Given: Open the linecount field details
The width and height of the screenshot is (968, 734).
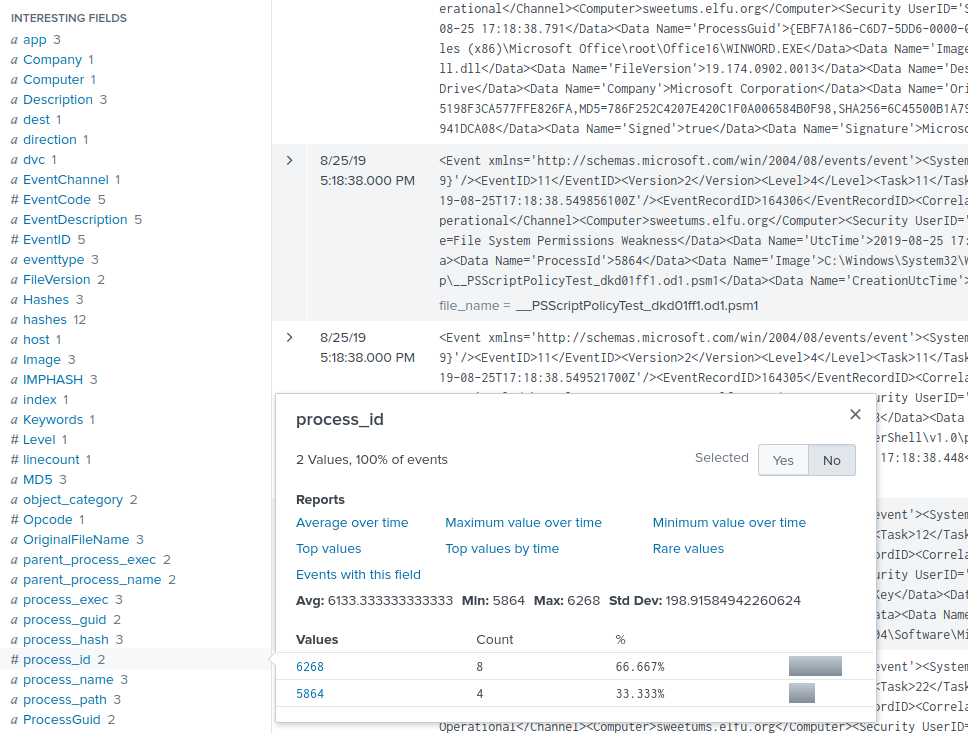Looking at the screenshot, I should [51, 459].
